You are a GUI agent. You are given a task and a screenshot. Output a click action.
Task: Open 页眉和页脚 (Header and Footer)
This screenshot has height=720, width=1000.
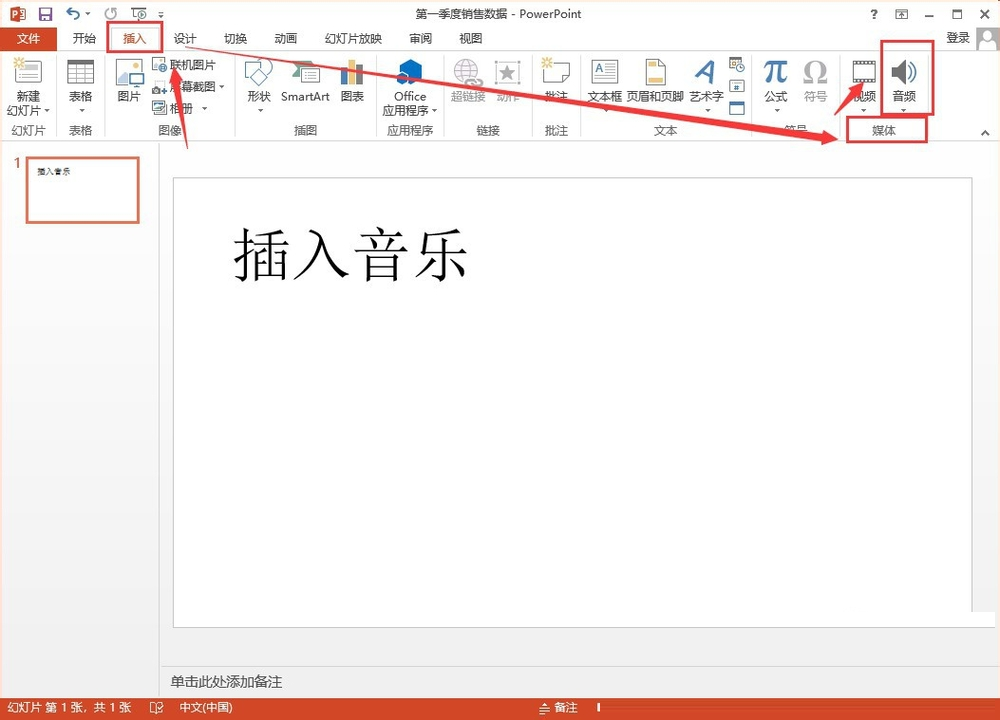[656, 80]
